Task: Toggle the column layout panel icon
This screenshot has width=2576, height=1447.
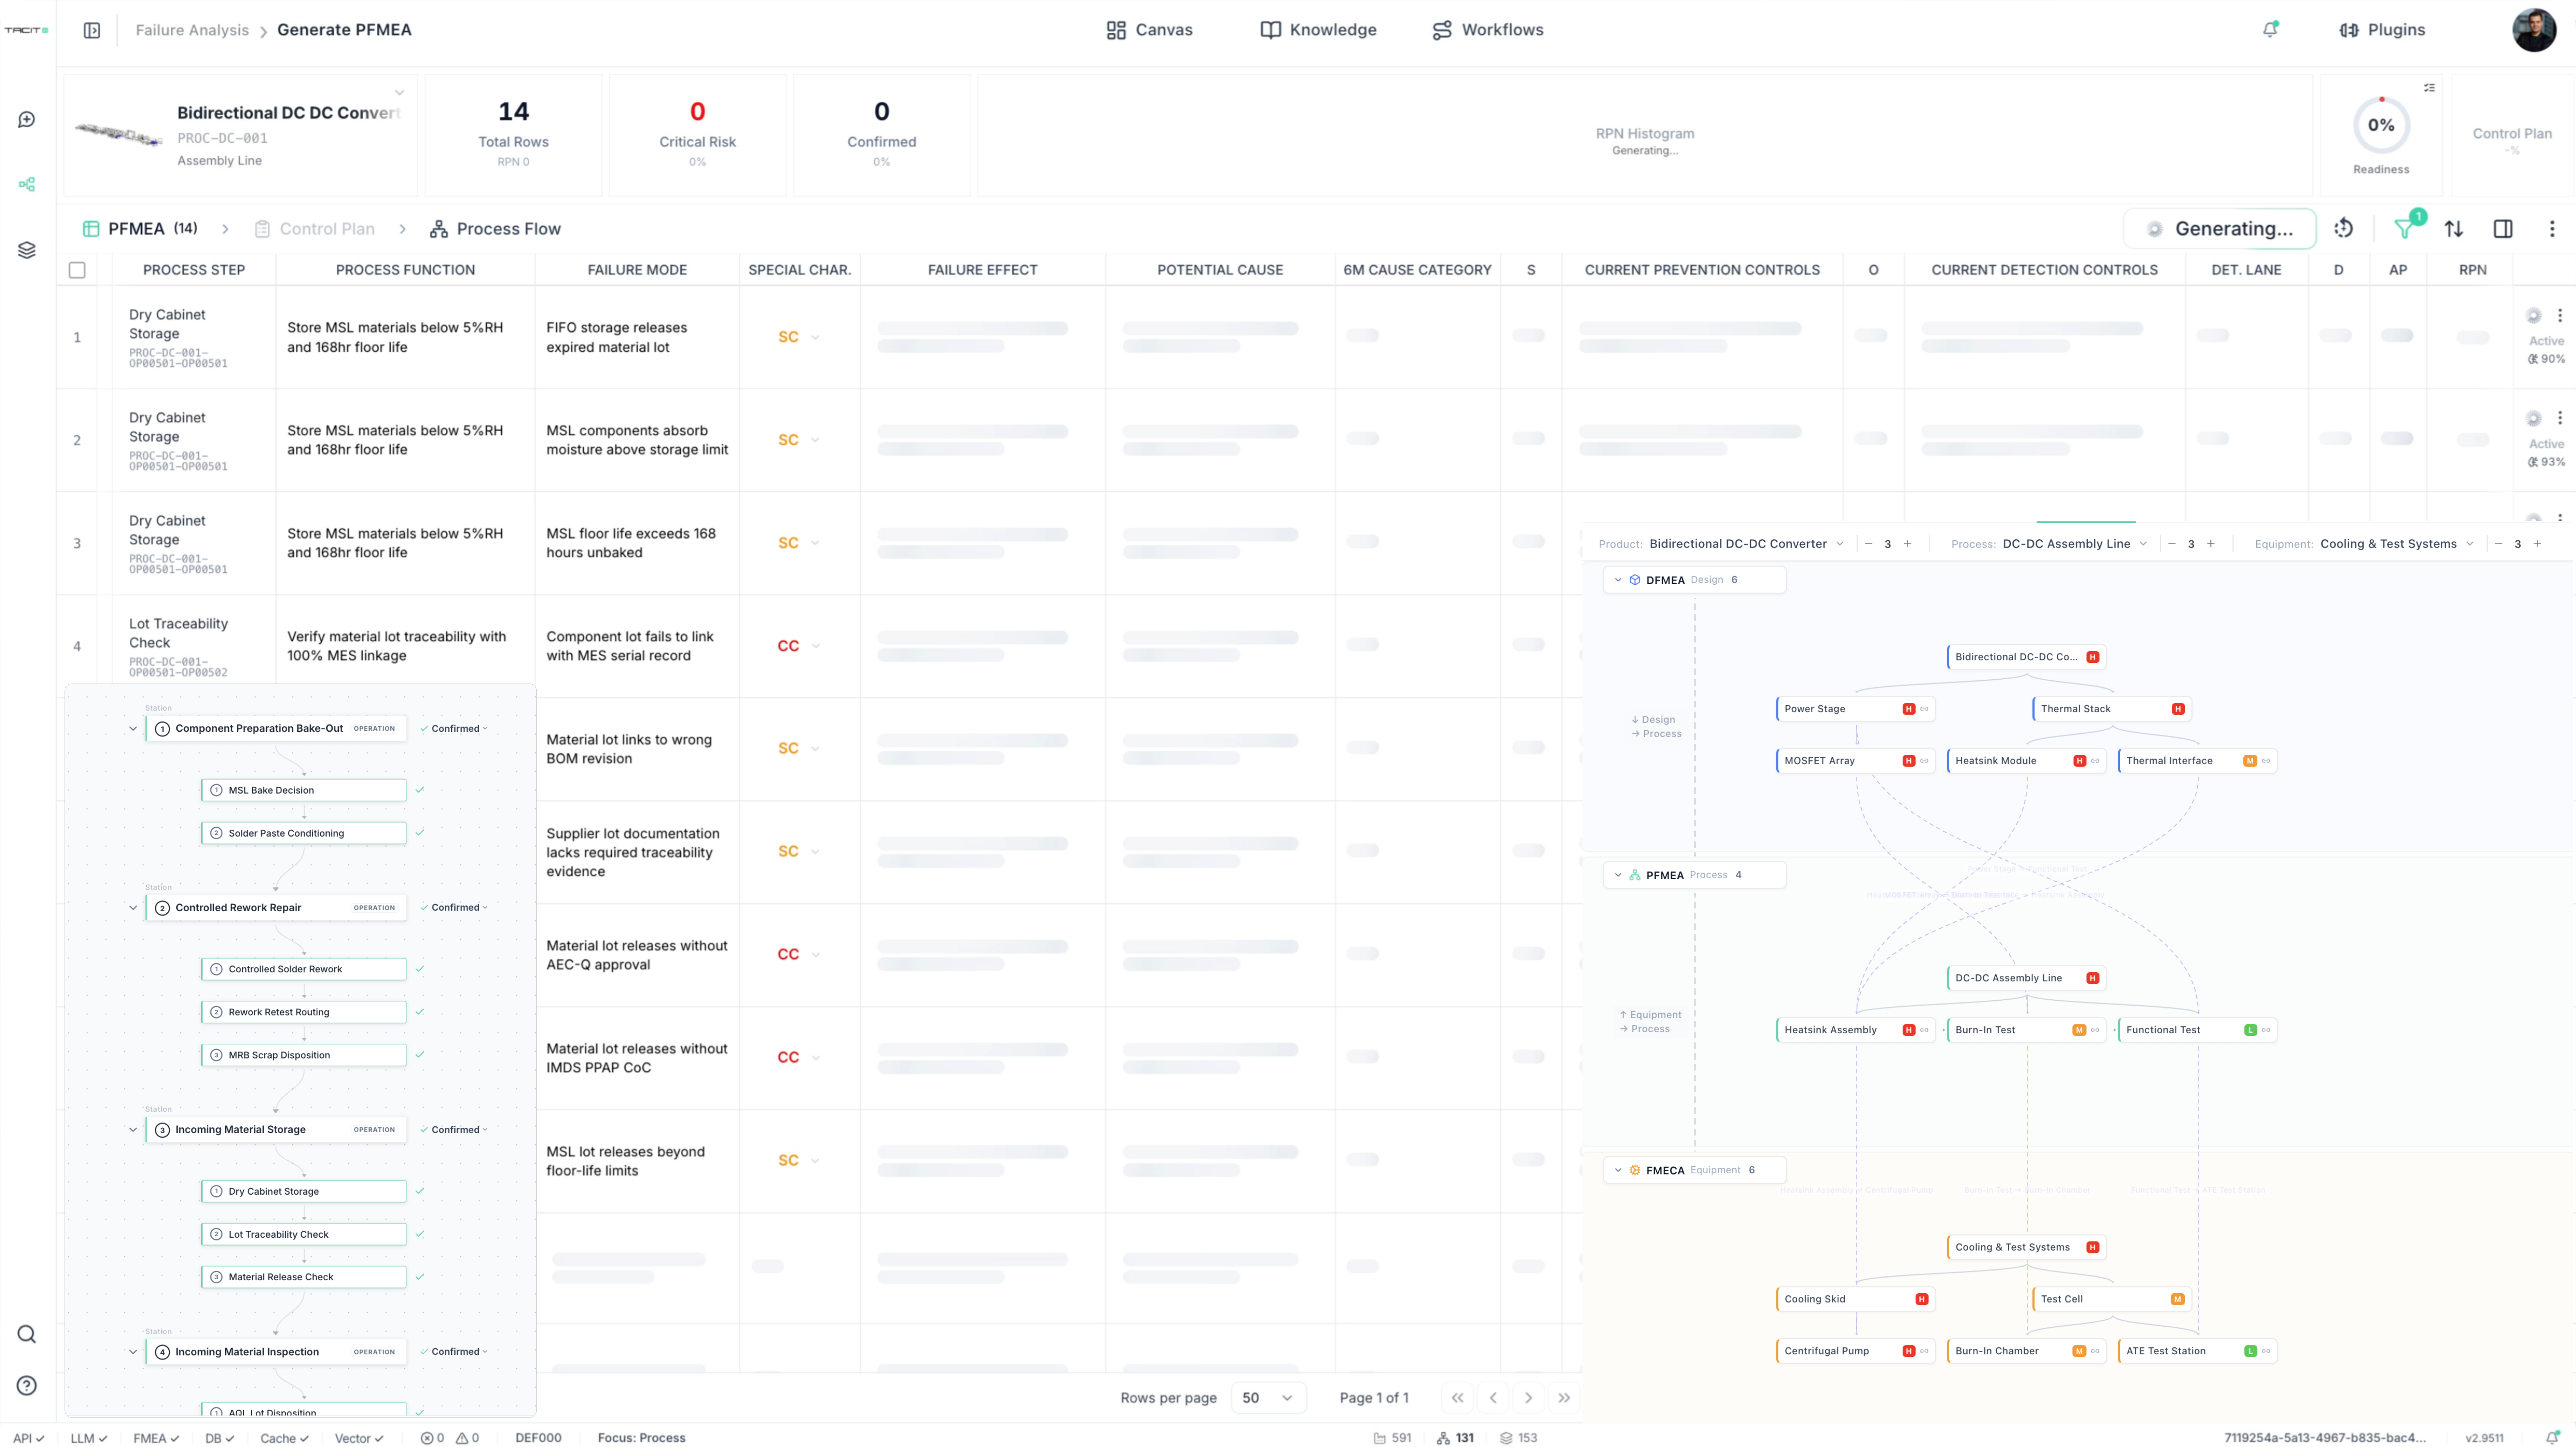Action: 2503,229
